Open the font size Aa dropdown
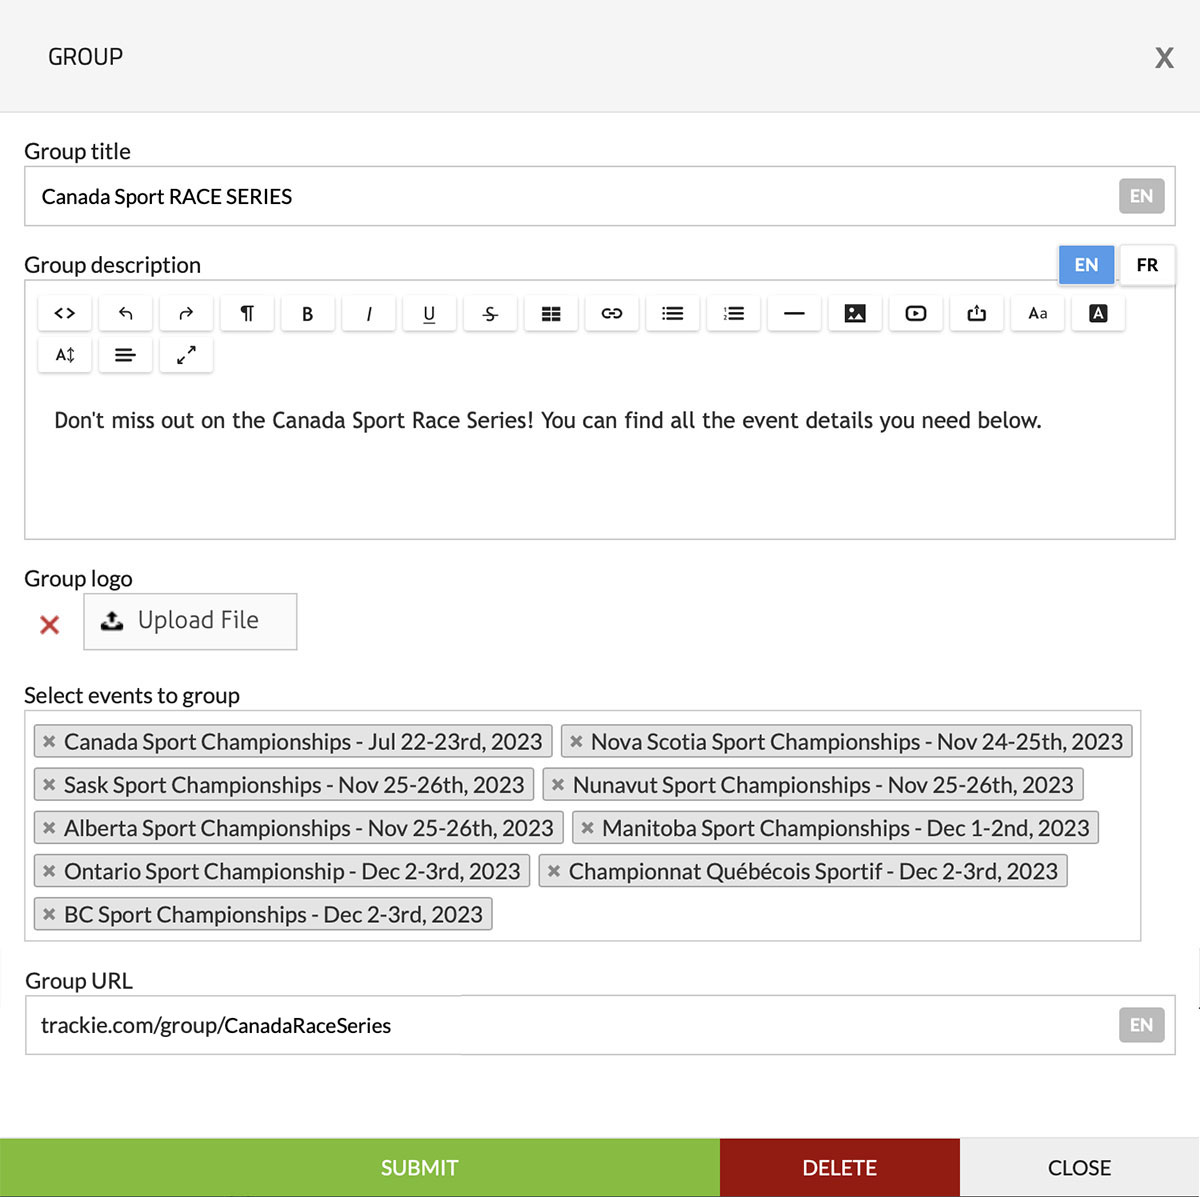Screen dimensions: 1200x1197 [x=1038, y=314]
